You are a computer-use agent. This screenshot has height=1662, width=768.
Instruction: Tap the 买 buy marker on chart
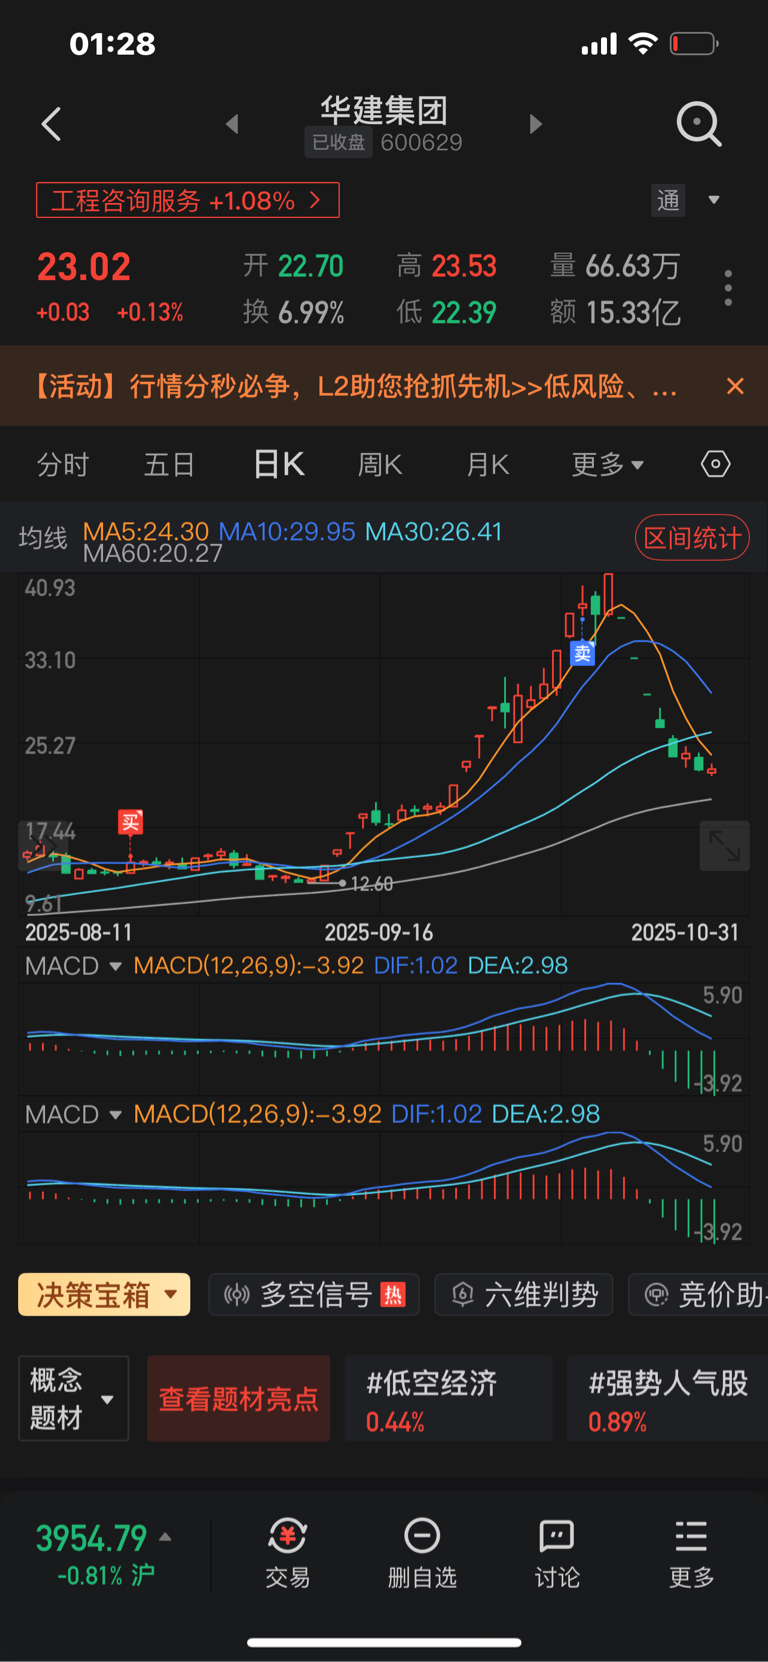pyautogui.click(x=130, y=822)
